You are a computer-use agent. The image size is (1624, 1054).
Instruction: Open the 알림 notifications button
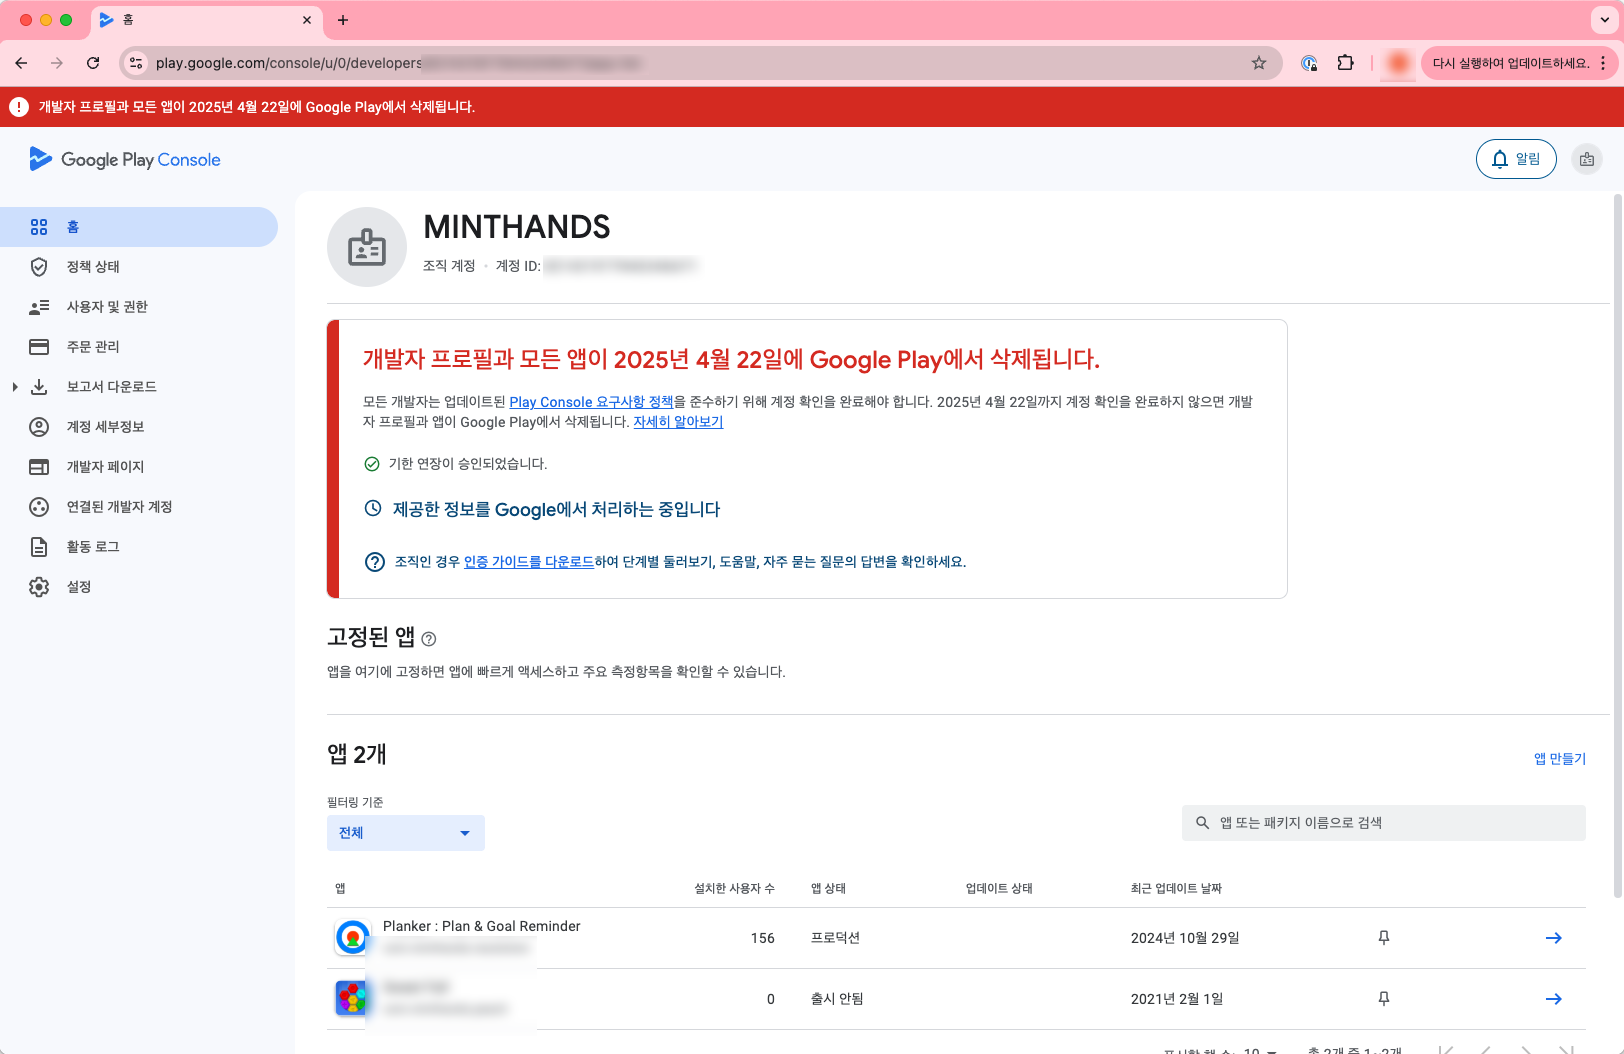[1516, 159]
